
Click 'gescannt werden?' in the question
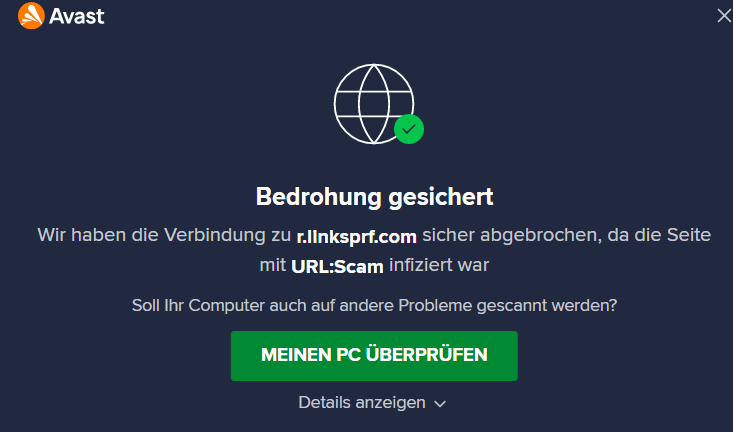[547, 306]
